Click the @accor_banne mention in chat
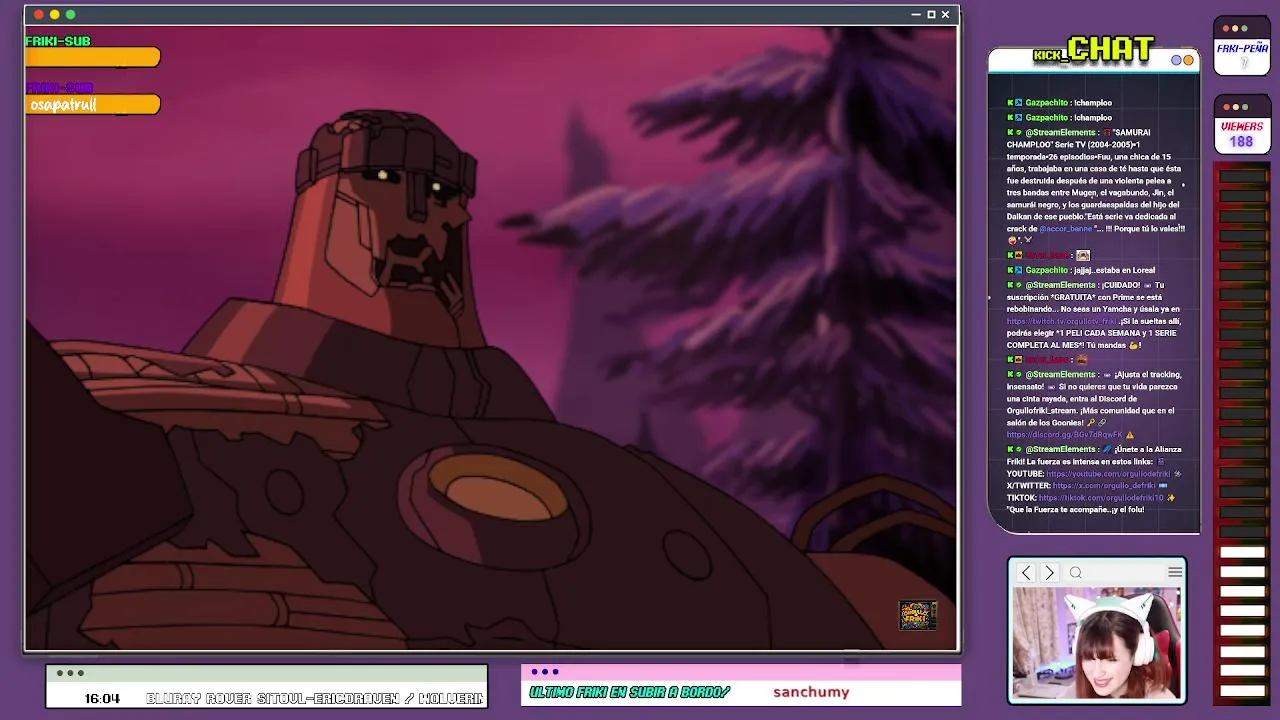 pos(1066,228)
